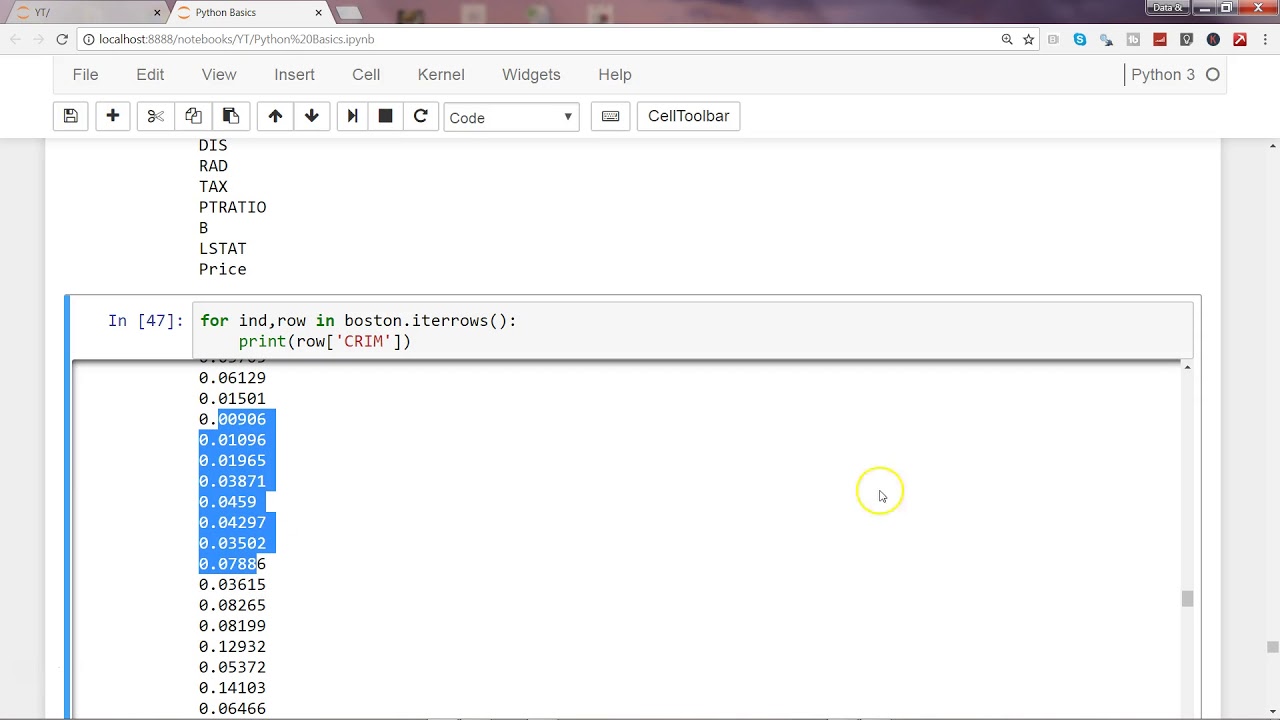Click the grey 1b extension icon
The width and height of the screenshot is (1280, 720).
coord(1133,39)
